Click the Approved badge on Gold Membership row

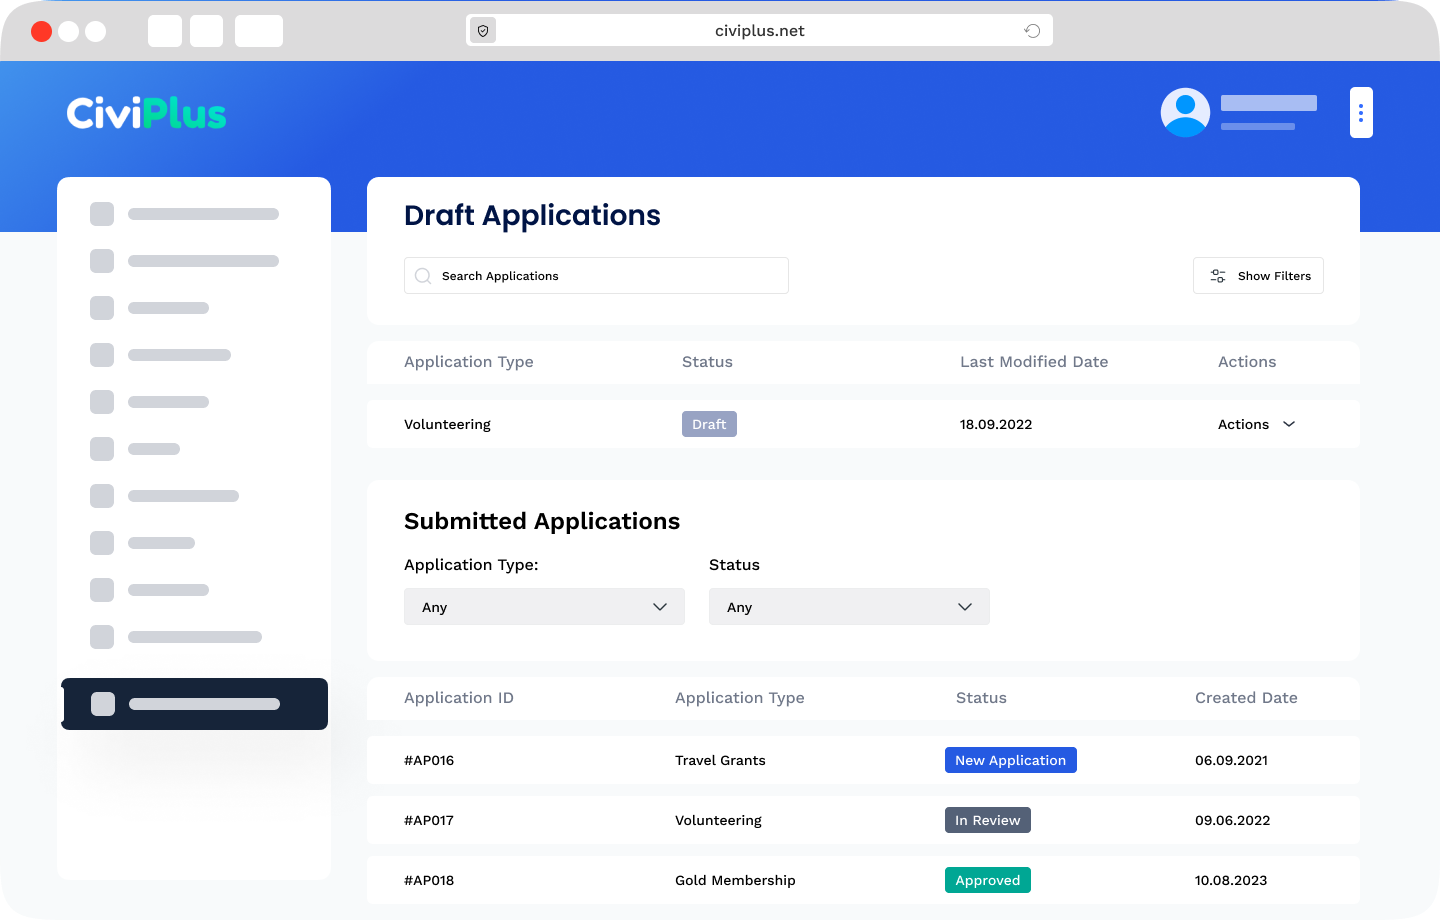pos(988,880)
